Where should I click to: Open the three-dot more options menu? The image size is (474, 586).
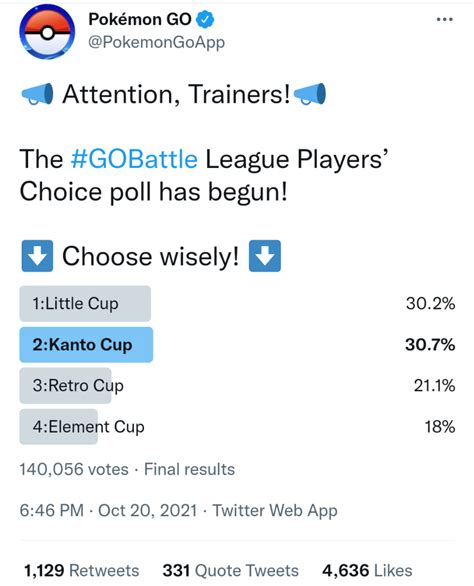point(445,19)
